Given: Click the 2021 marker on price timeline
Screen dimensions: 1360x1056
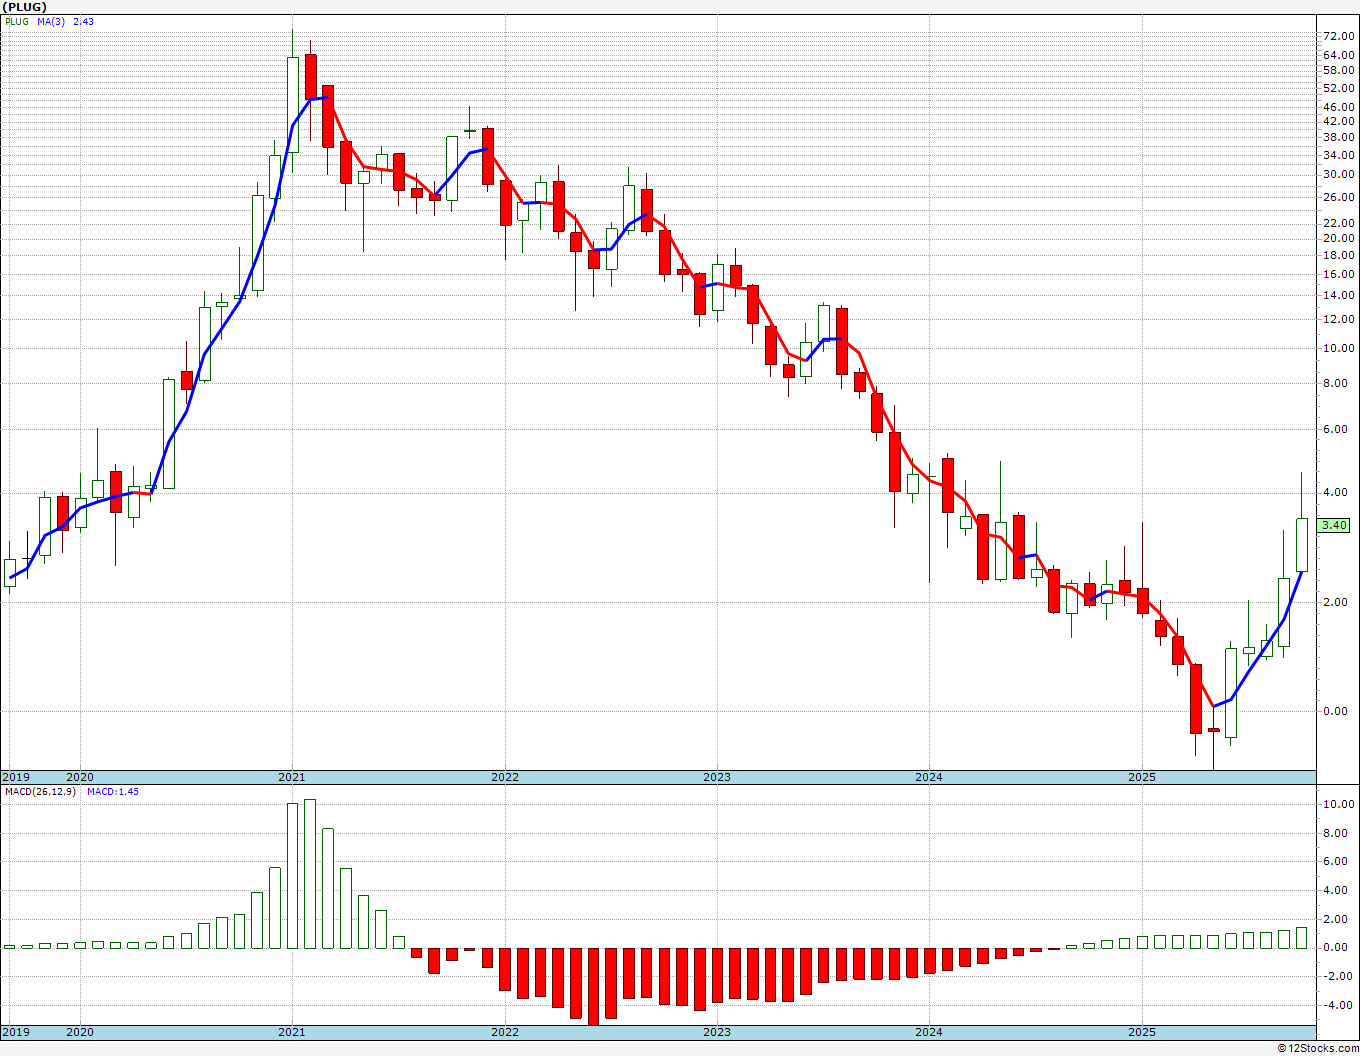Looking at the screenshot, I should click(x=291, y=777).
